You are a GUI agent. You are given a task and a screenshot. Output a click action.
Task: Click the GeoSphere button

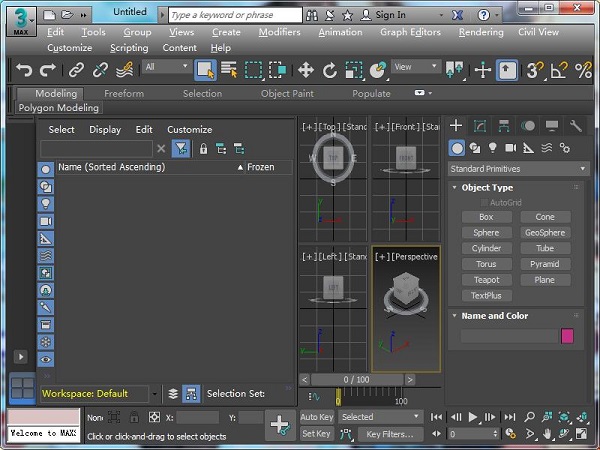[545, 233]
